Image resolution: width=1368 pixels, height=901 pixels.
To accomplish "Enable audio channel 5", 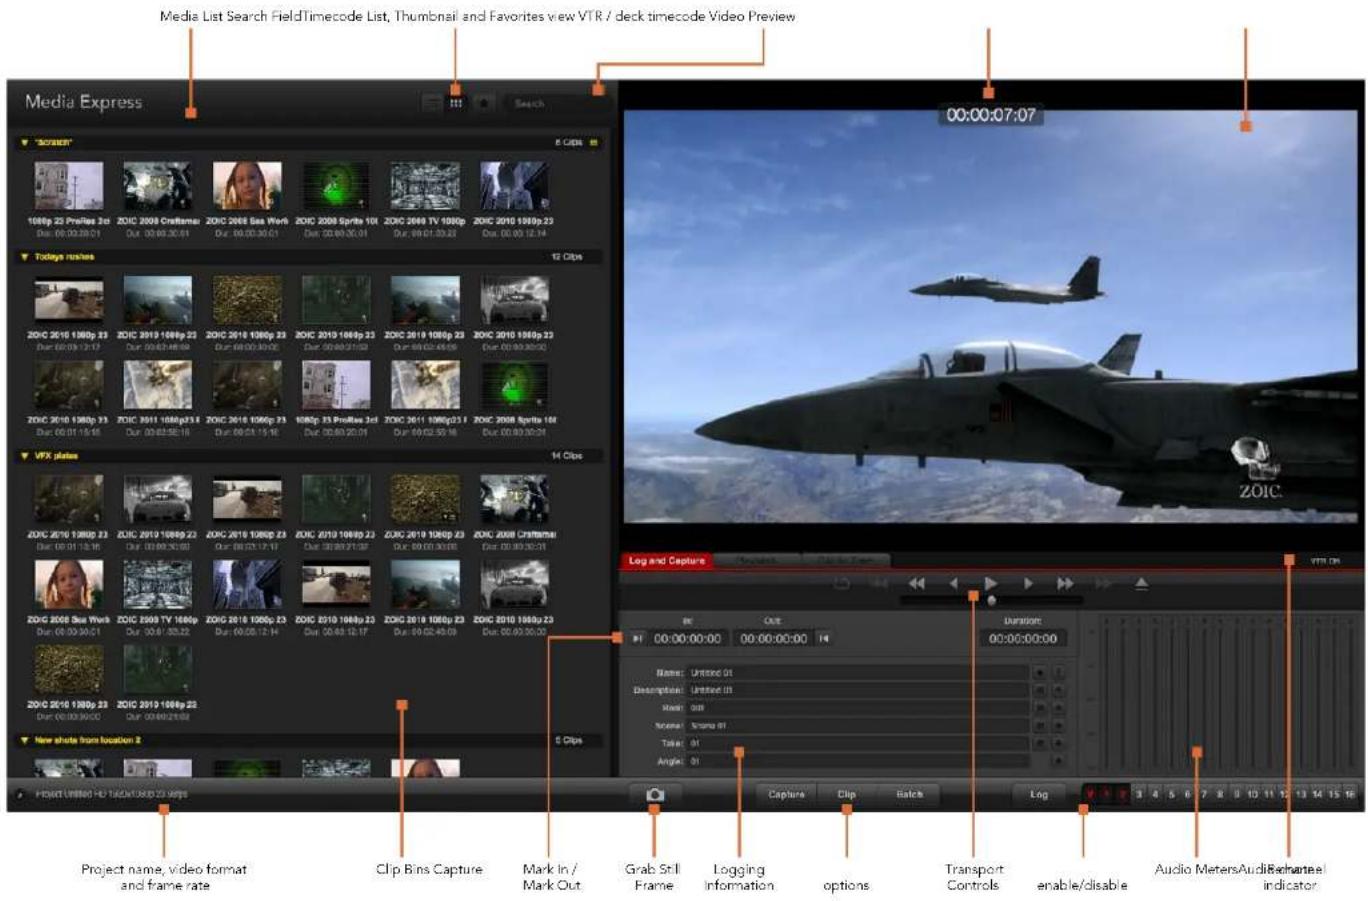I will (x=1171, y=795).
